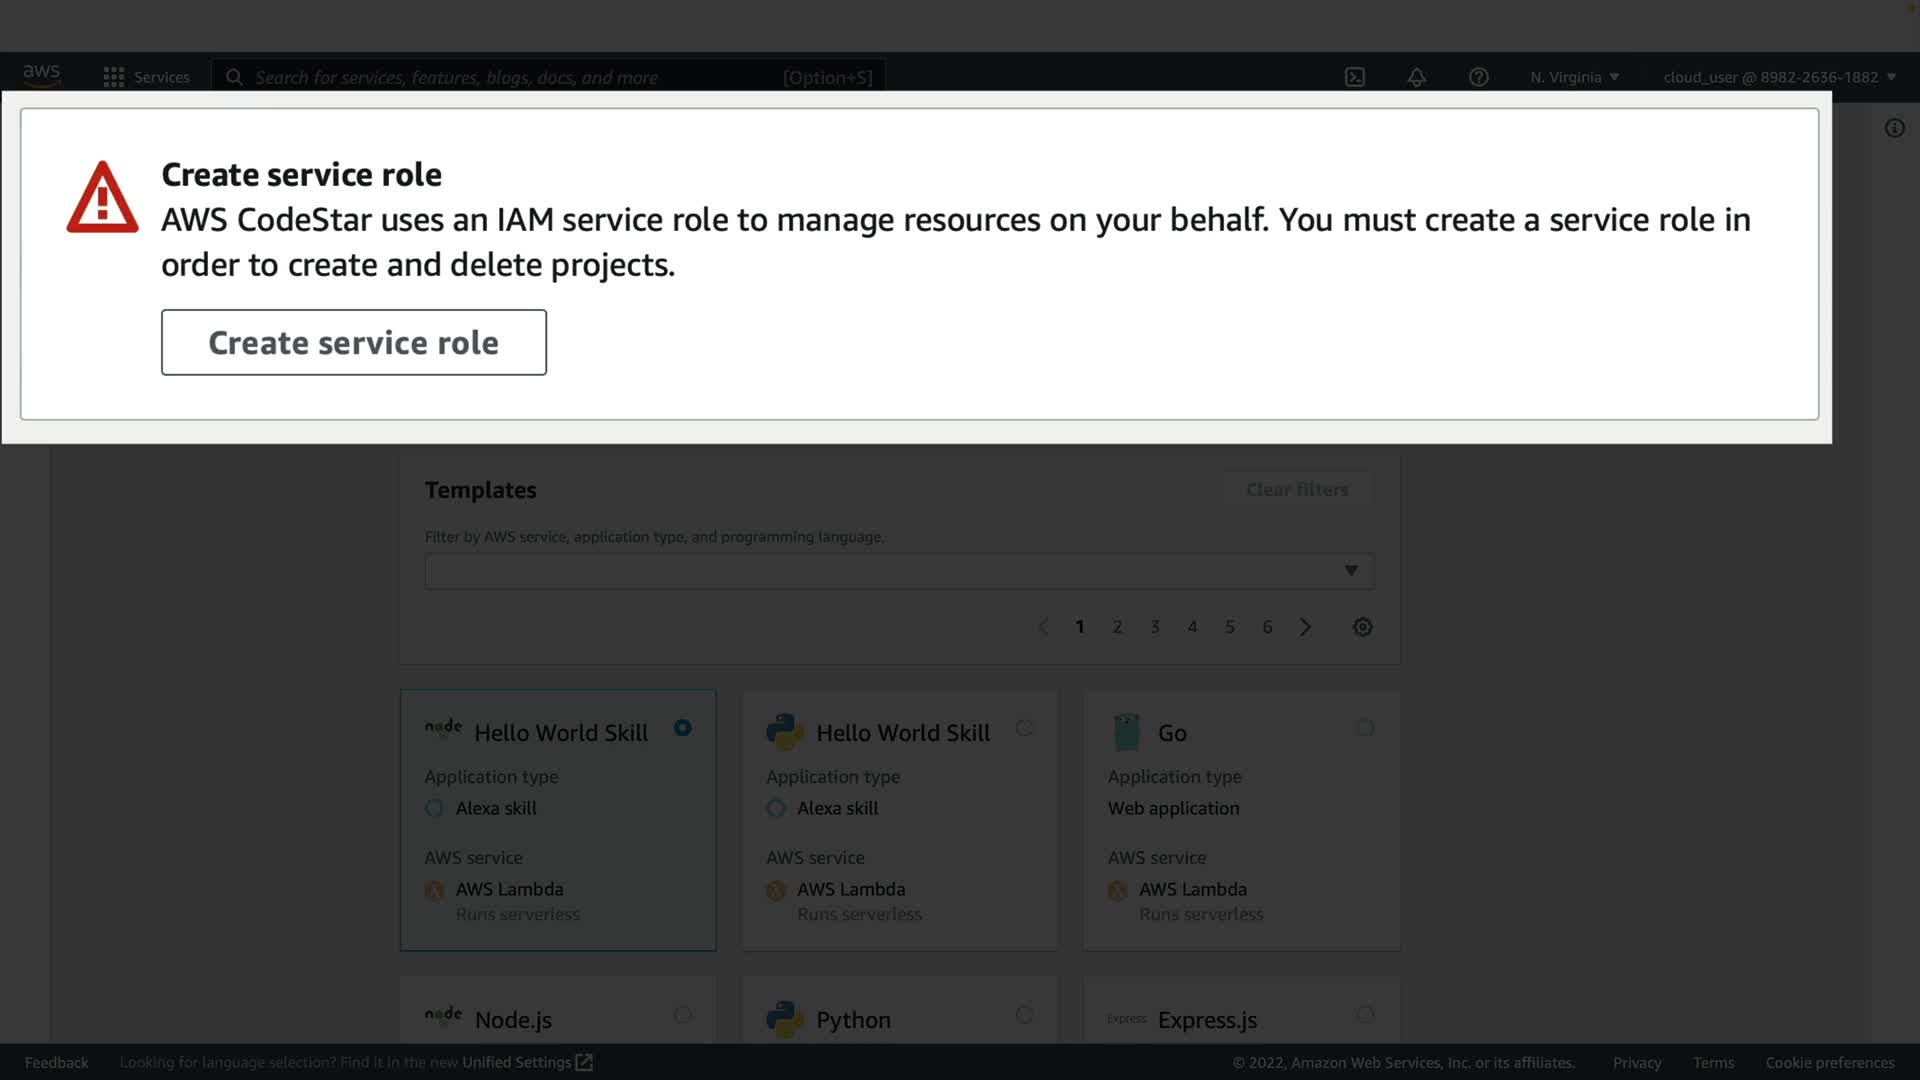Select the Python Hello World Skill radio

pos(1024,728)
